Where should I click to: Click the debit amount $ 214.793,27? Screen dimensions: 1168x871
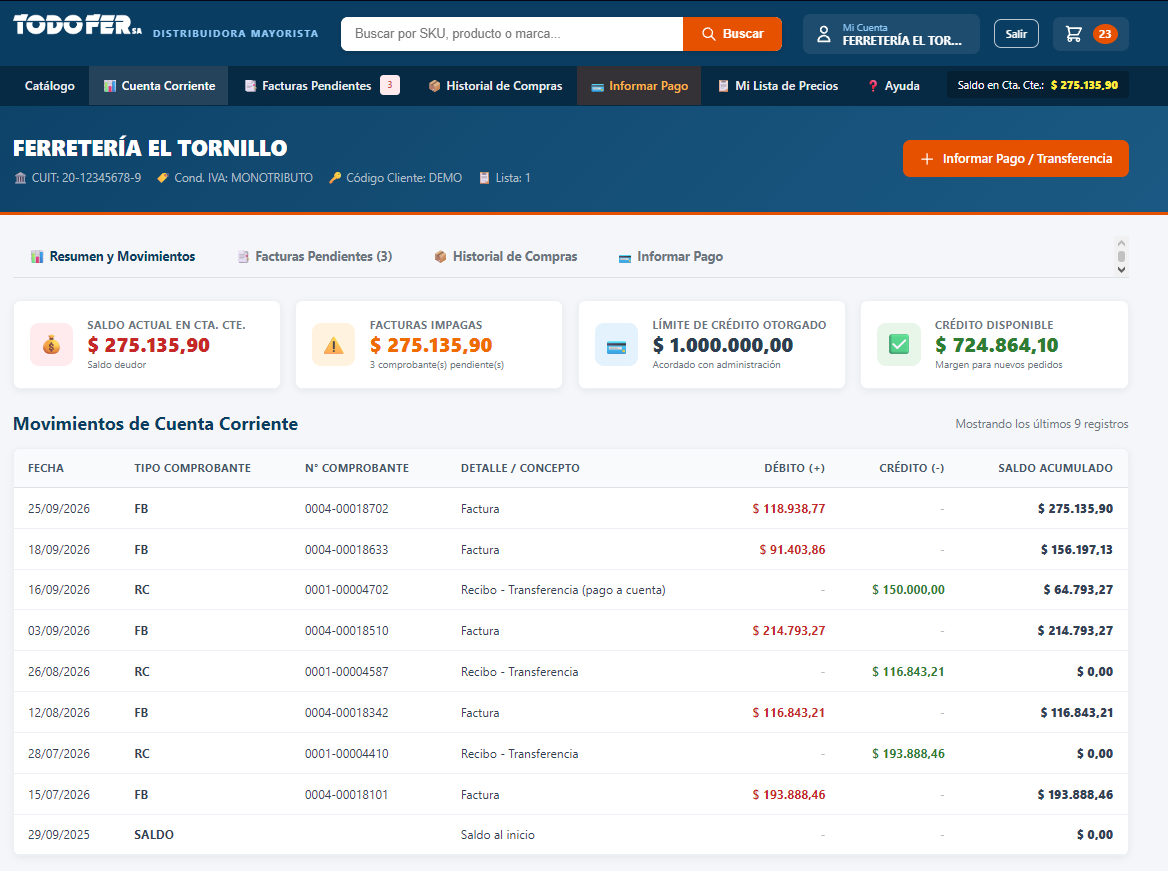click(x=789, y=631)
